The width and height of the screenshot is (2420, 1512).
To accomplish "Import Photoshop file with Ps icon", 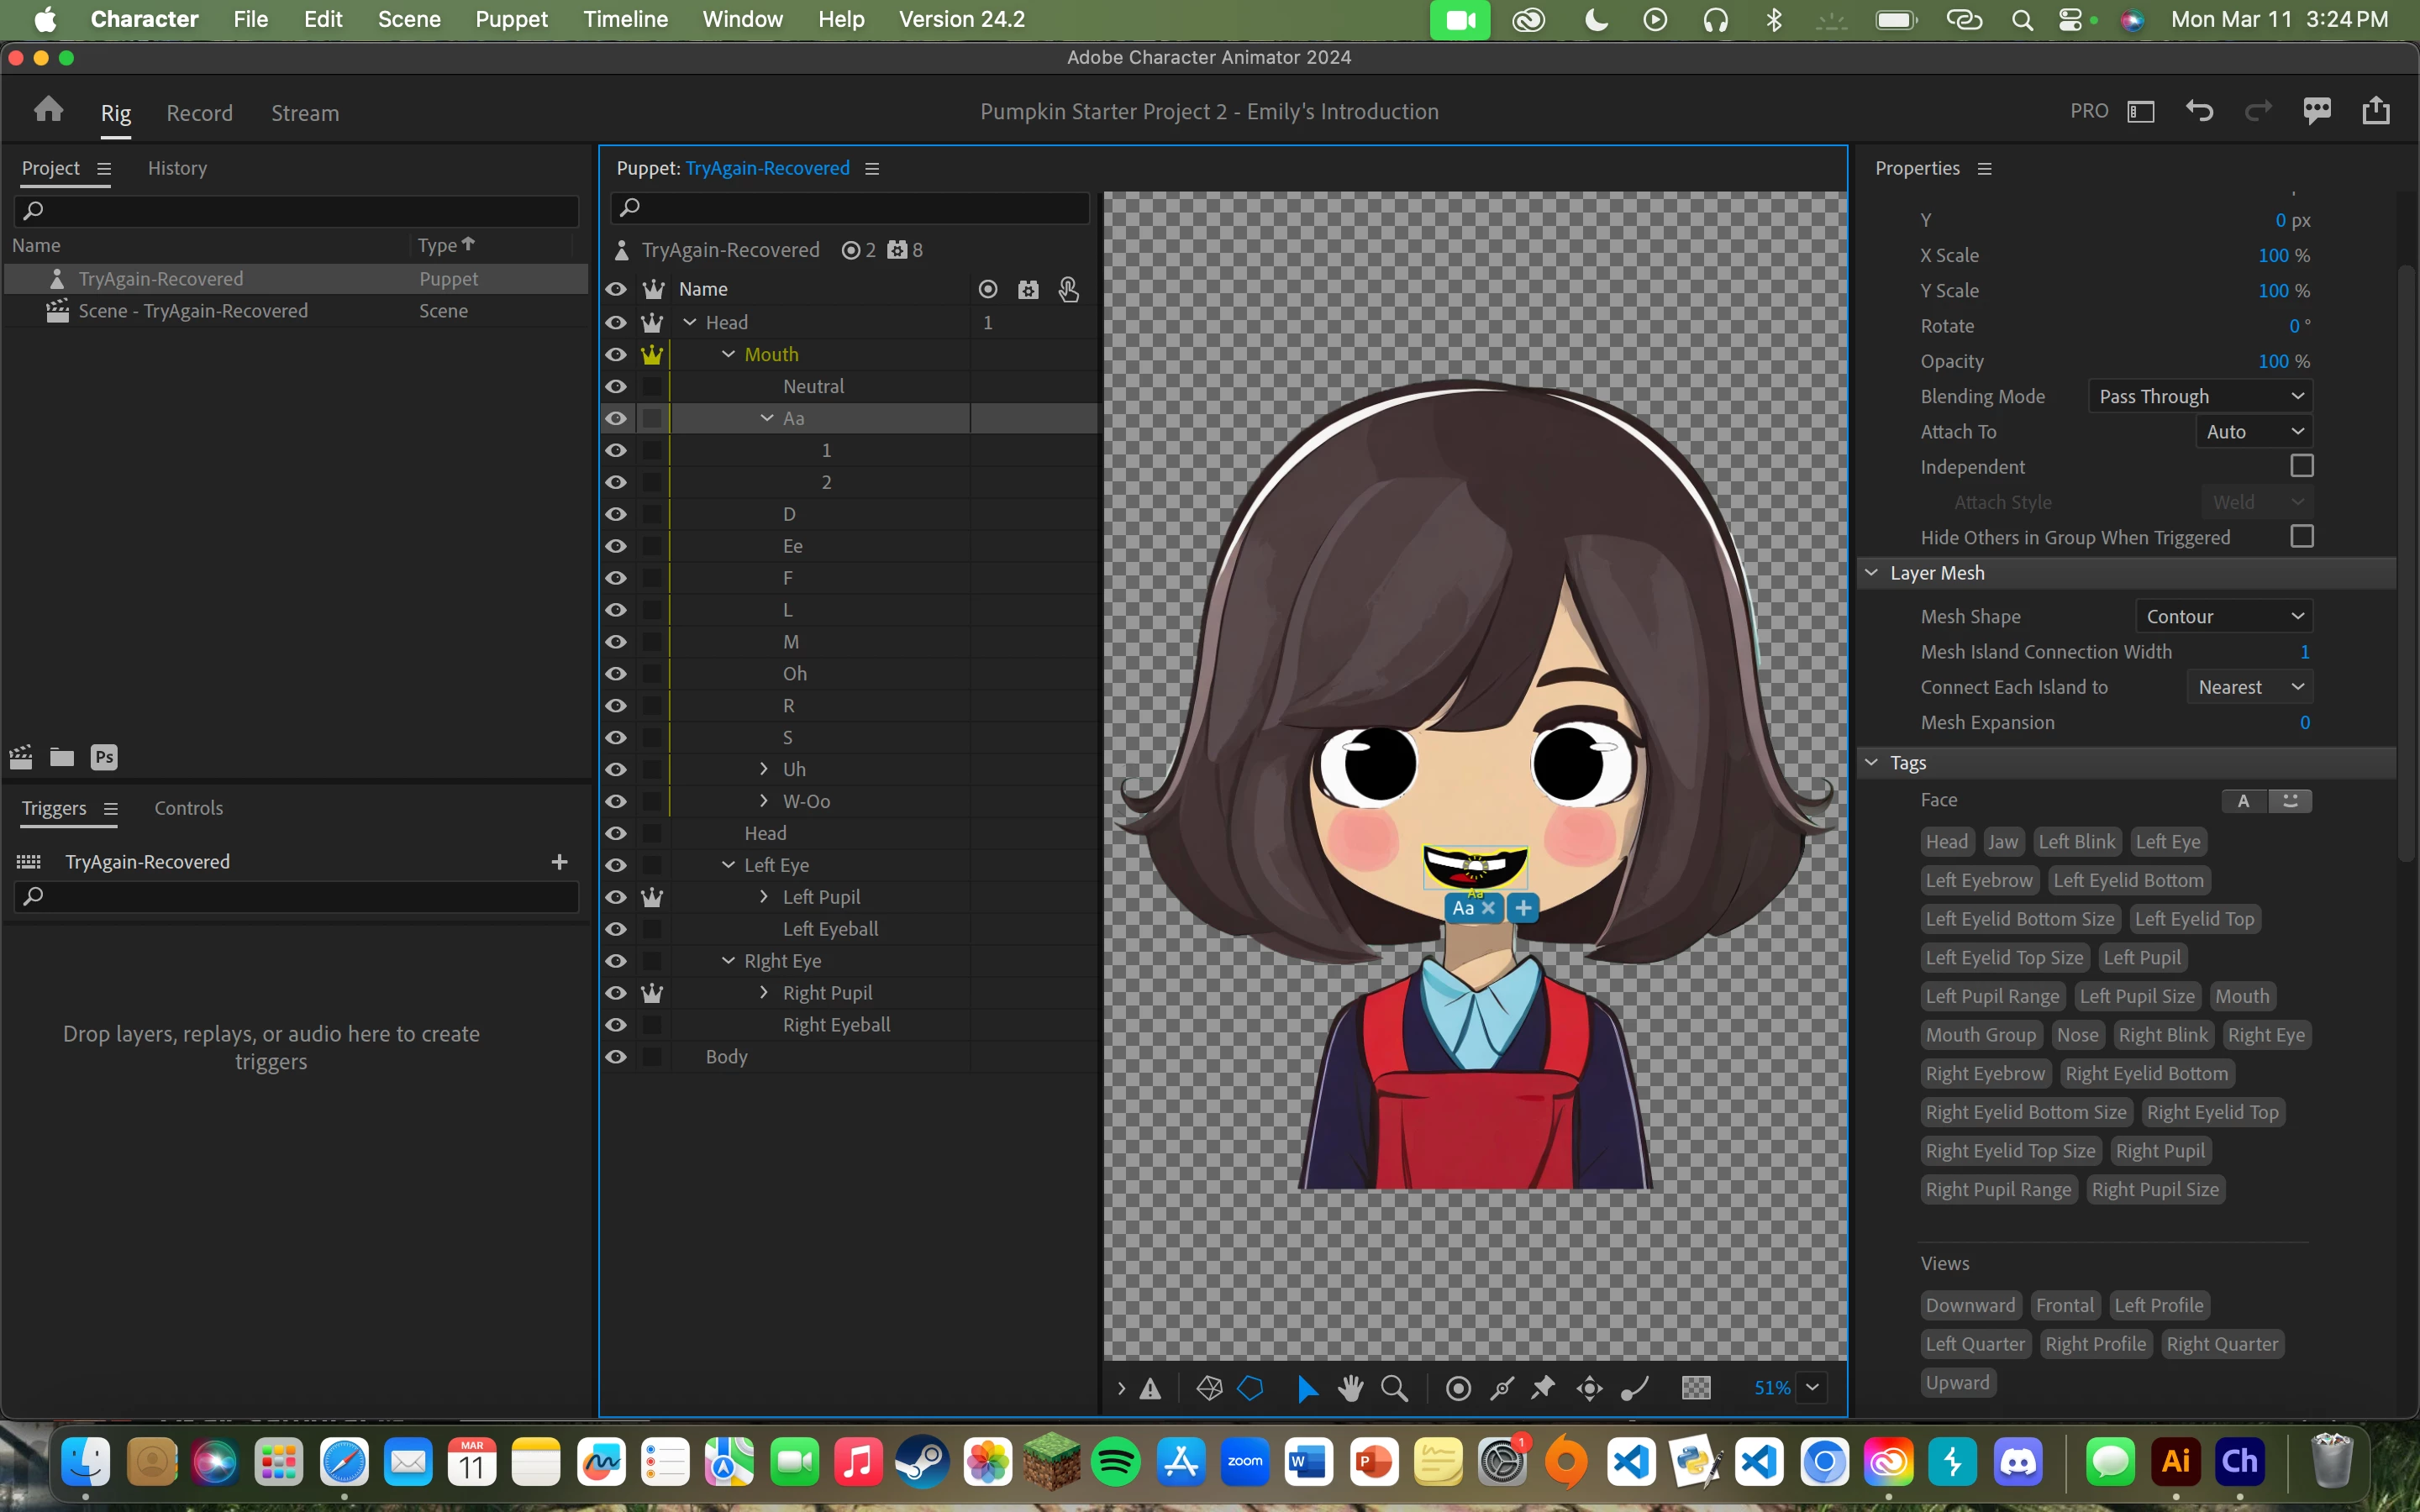I will (x=104, y=758).
